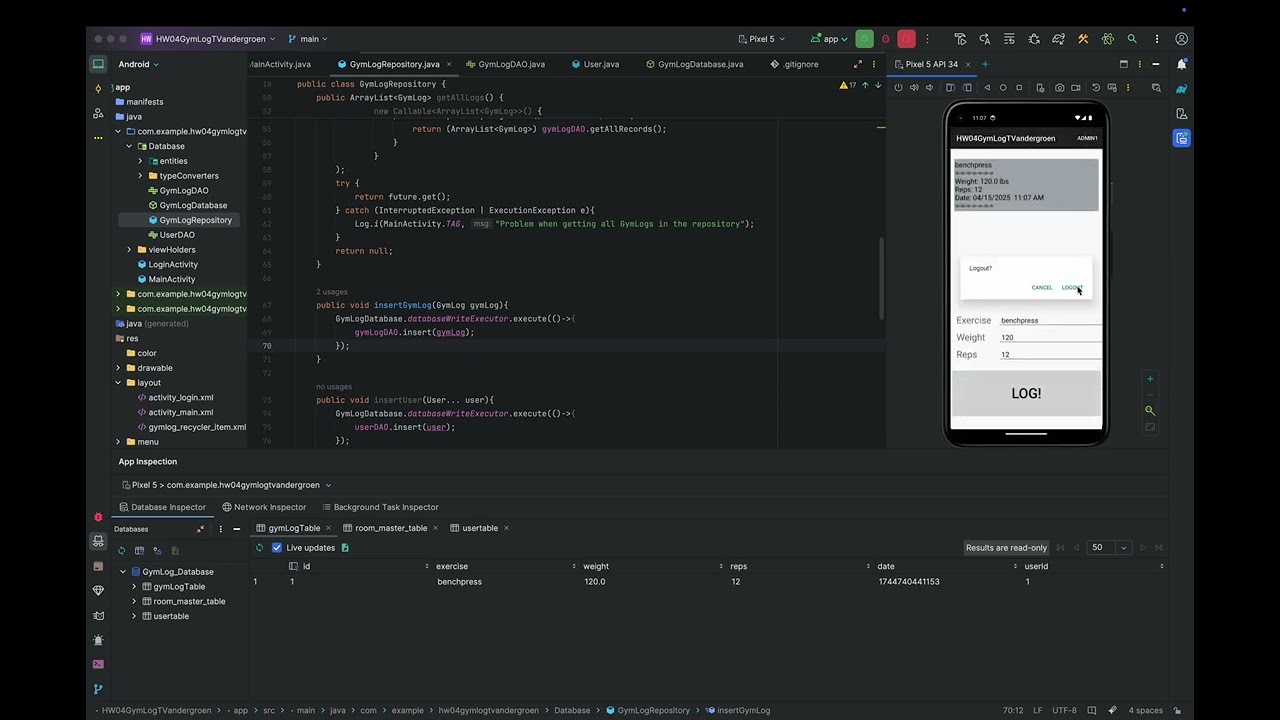
Task: Click the Reps input field in the emulator
Action: click(x=1050, y=354)
